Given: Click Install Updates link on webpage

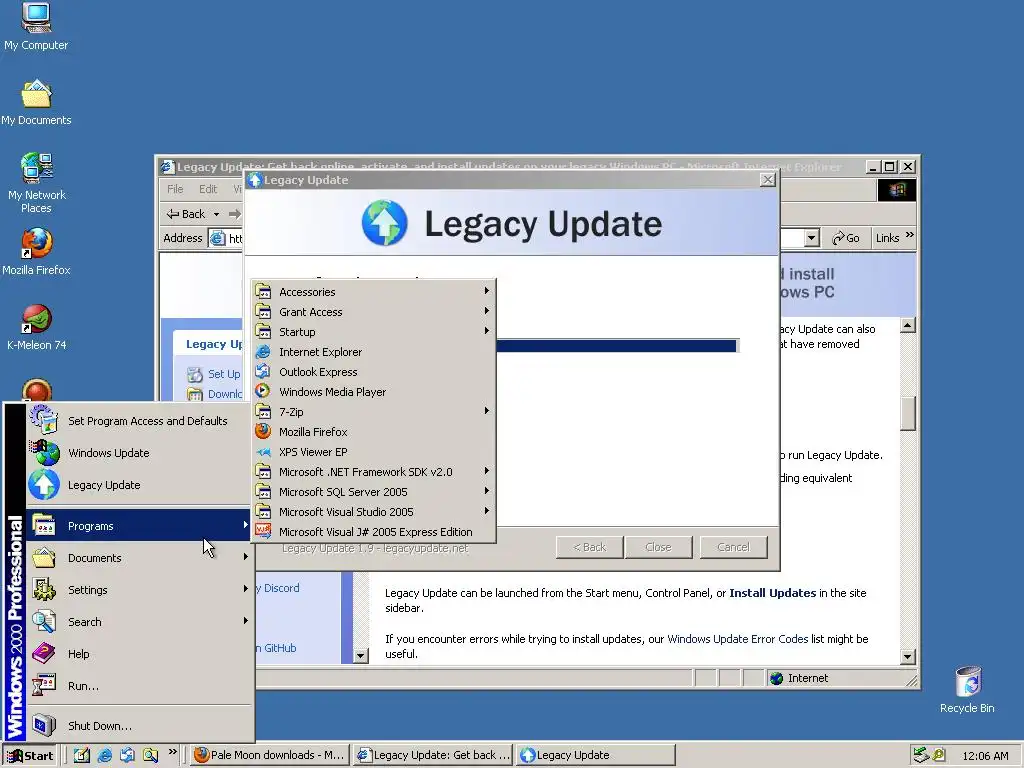Looking at the screenshot, I should click(773, 593).
